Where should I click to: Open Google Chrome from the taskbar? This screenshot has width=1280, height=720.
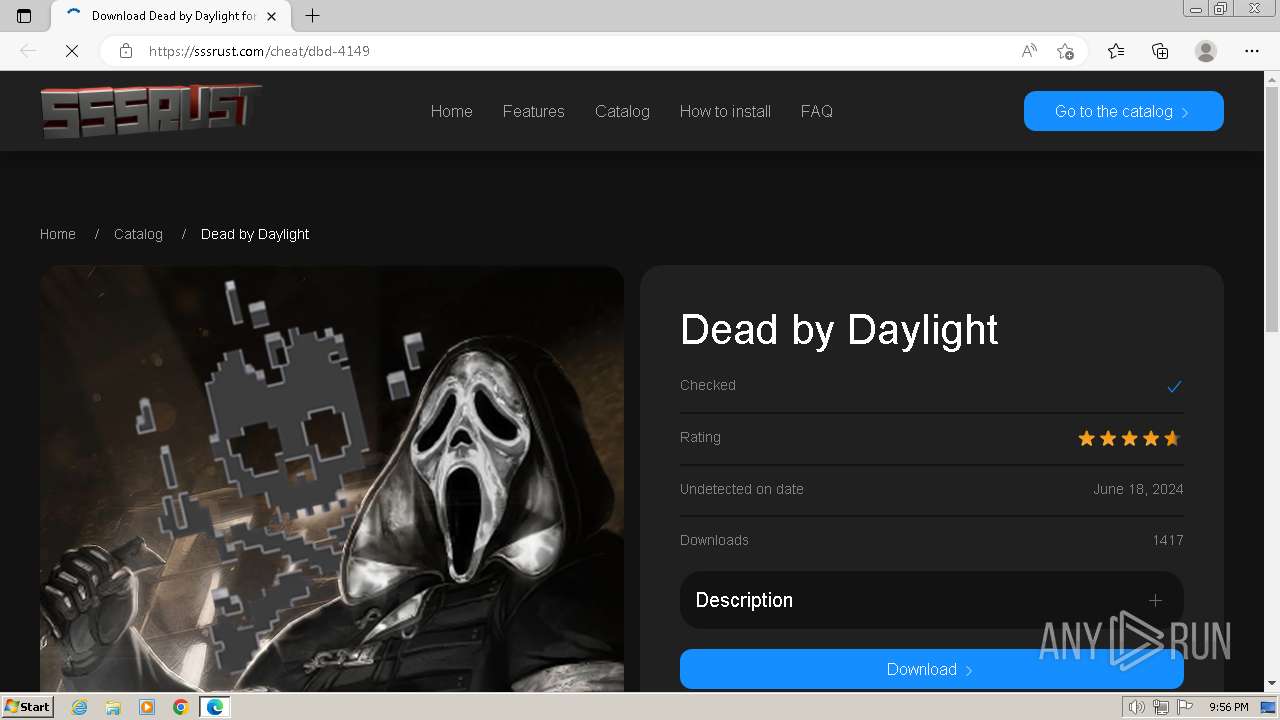pos(181,707)
